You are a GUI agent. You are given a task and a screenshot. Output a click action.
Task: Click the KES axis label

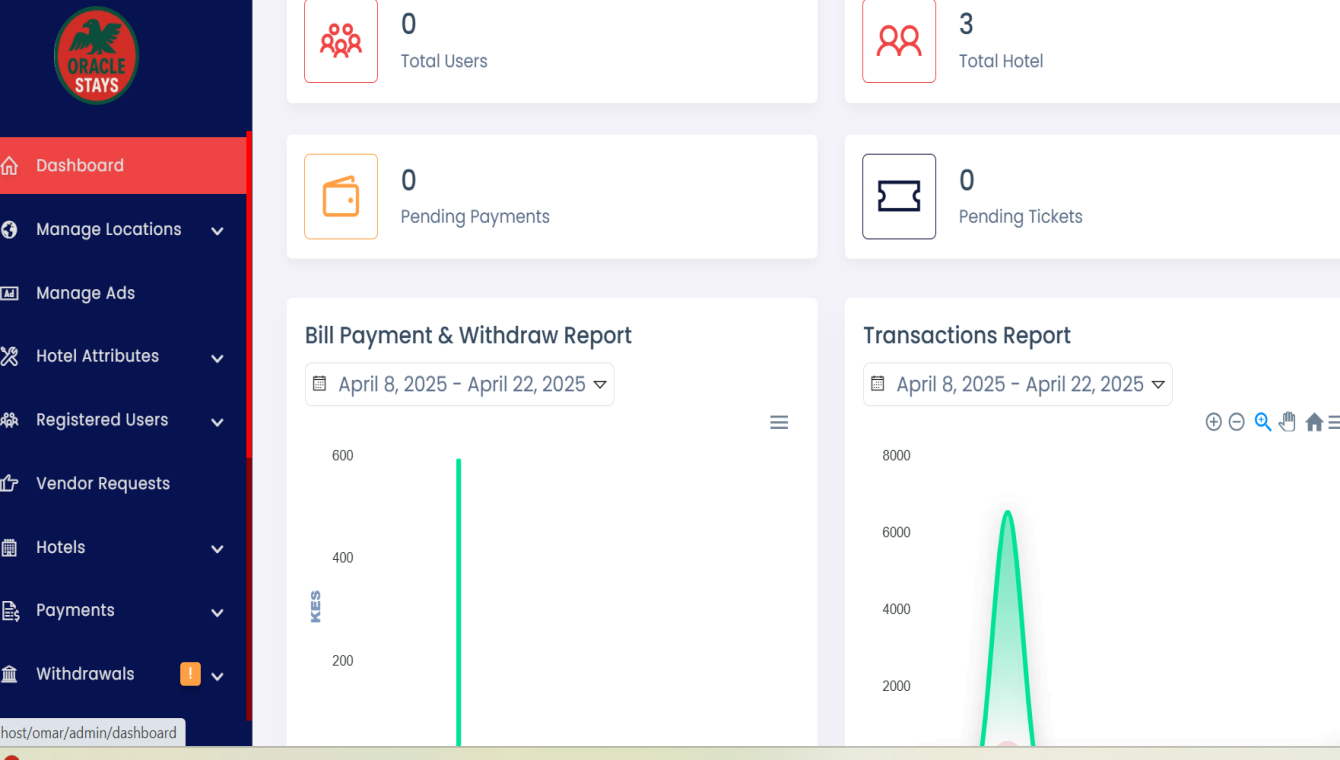coord(316,607)
